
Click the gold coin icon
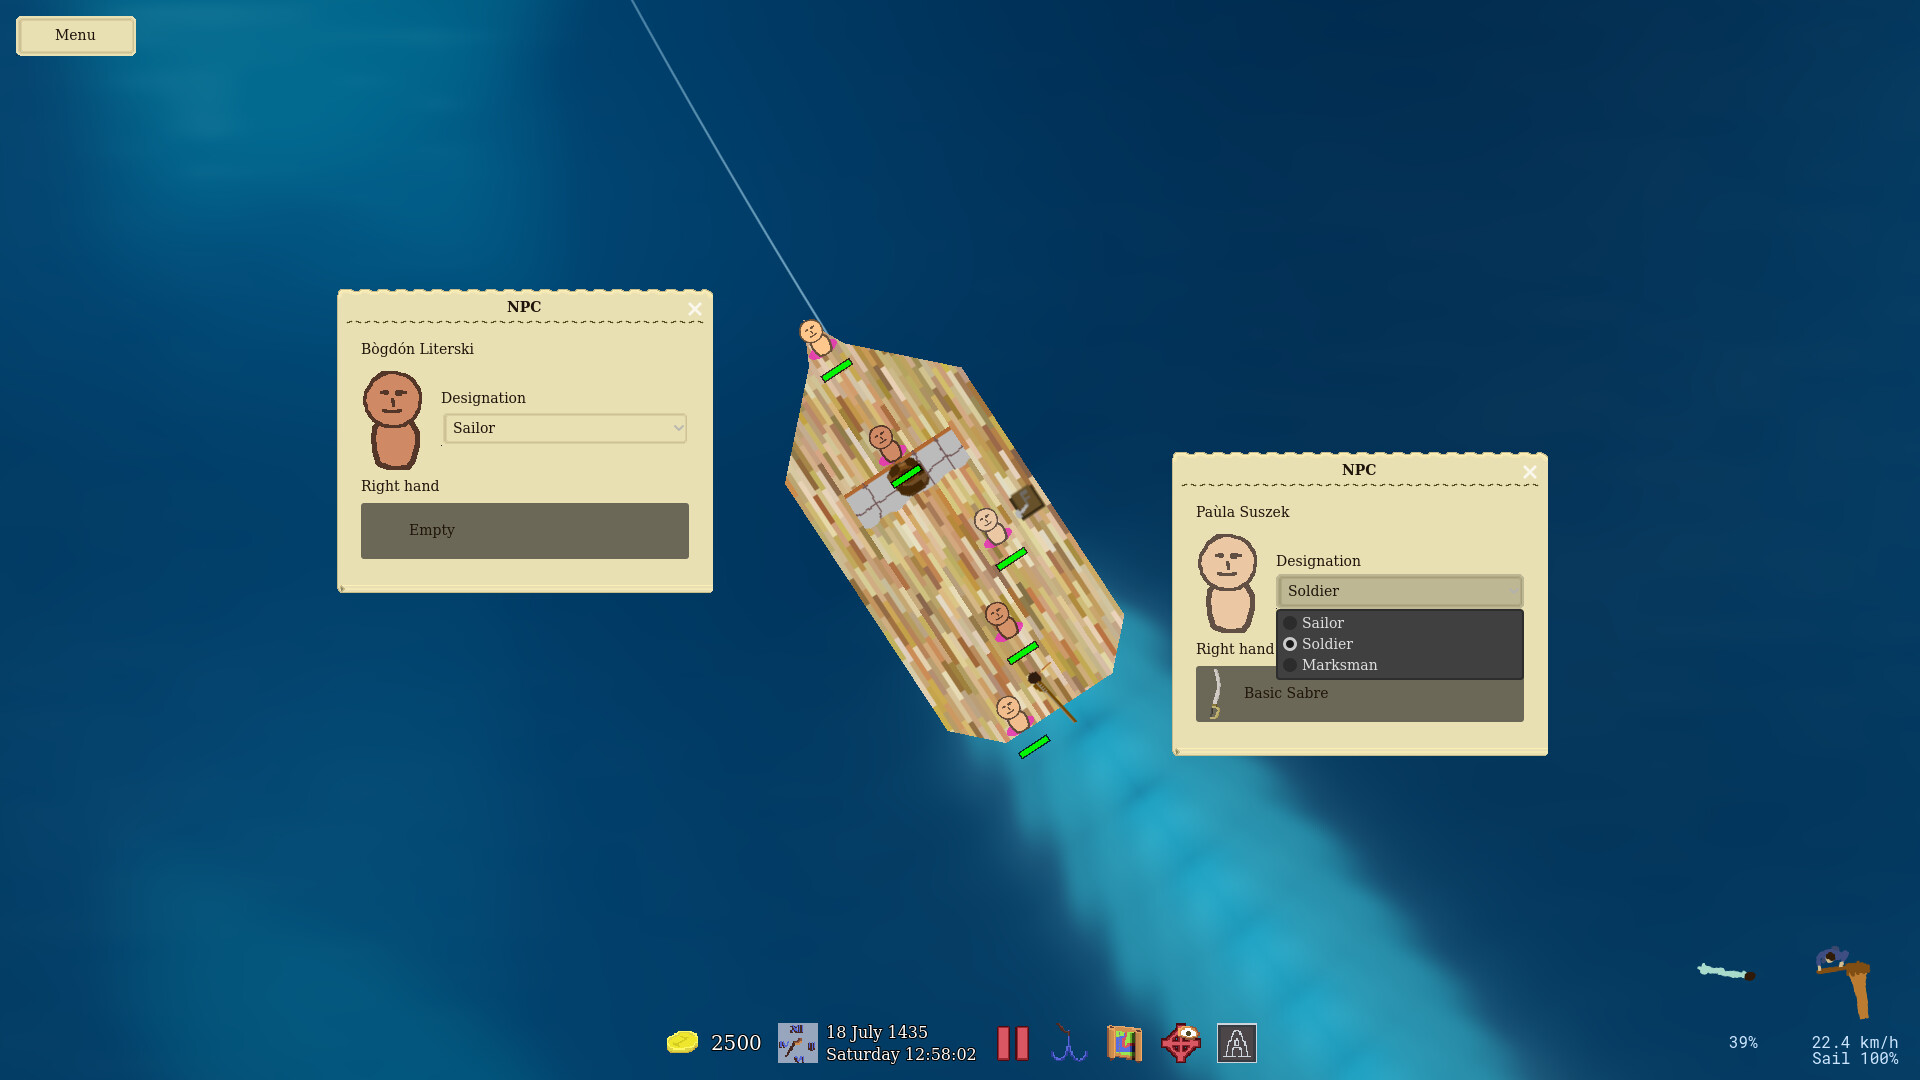pos(682,1042)
